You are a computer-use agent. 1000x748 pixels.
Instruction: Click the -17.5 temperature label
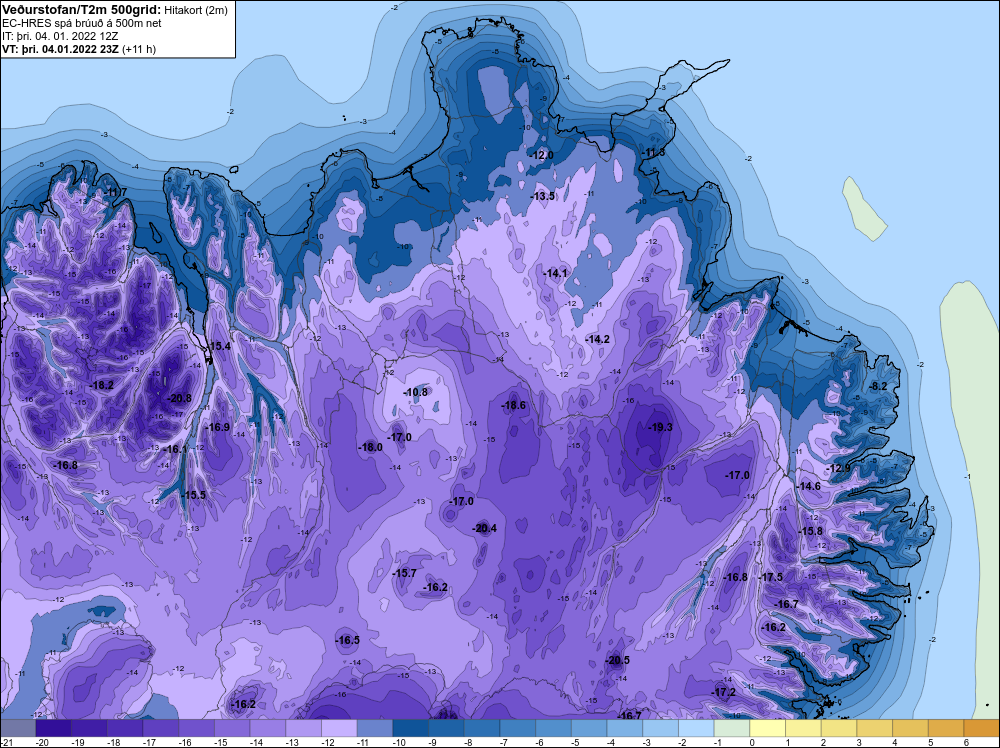(771, 576)
